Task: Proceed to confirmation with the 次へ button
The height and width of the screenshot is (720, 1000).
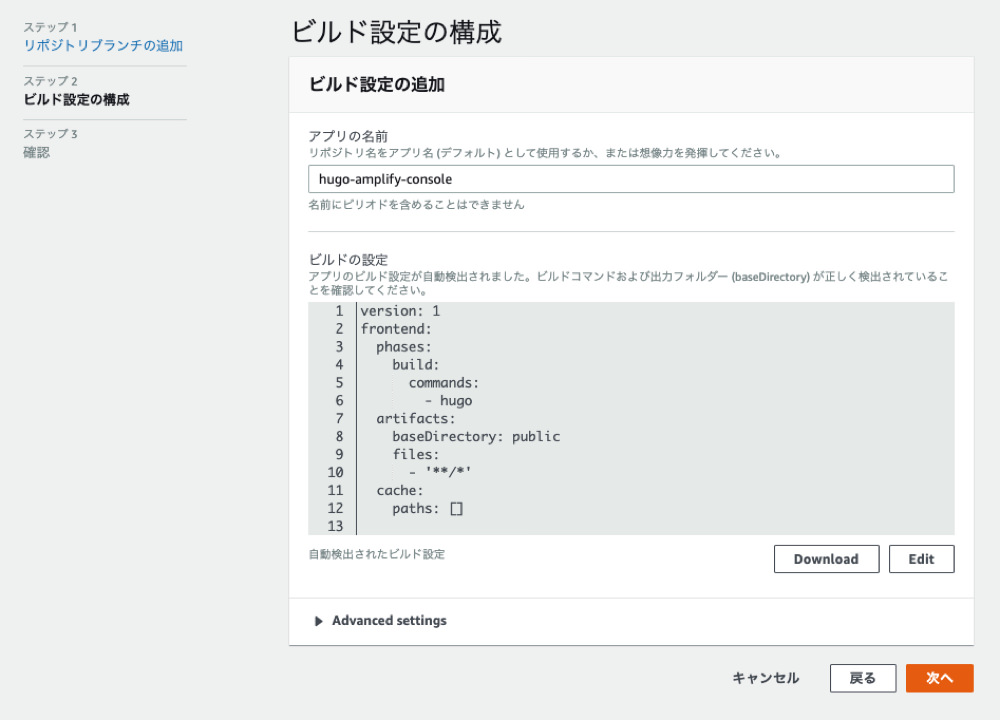Action: (938, 677)
